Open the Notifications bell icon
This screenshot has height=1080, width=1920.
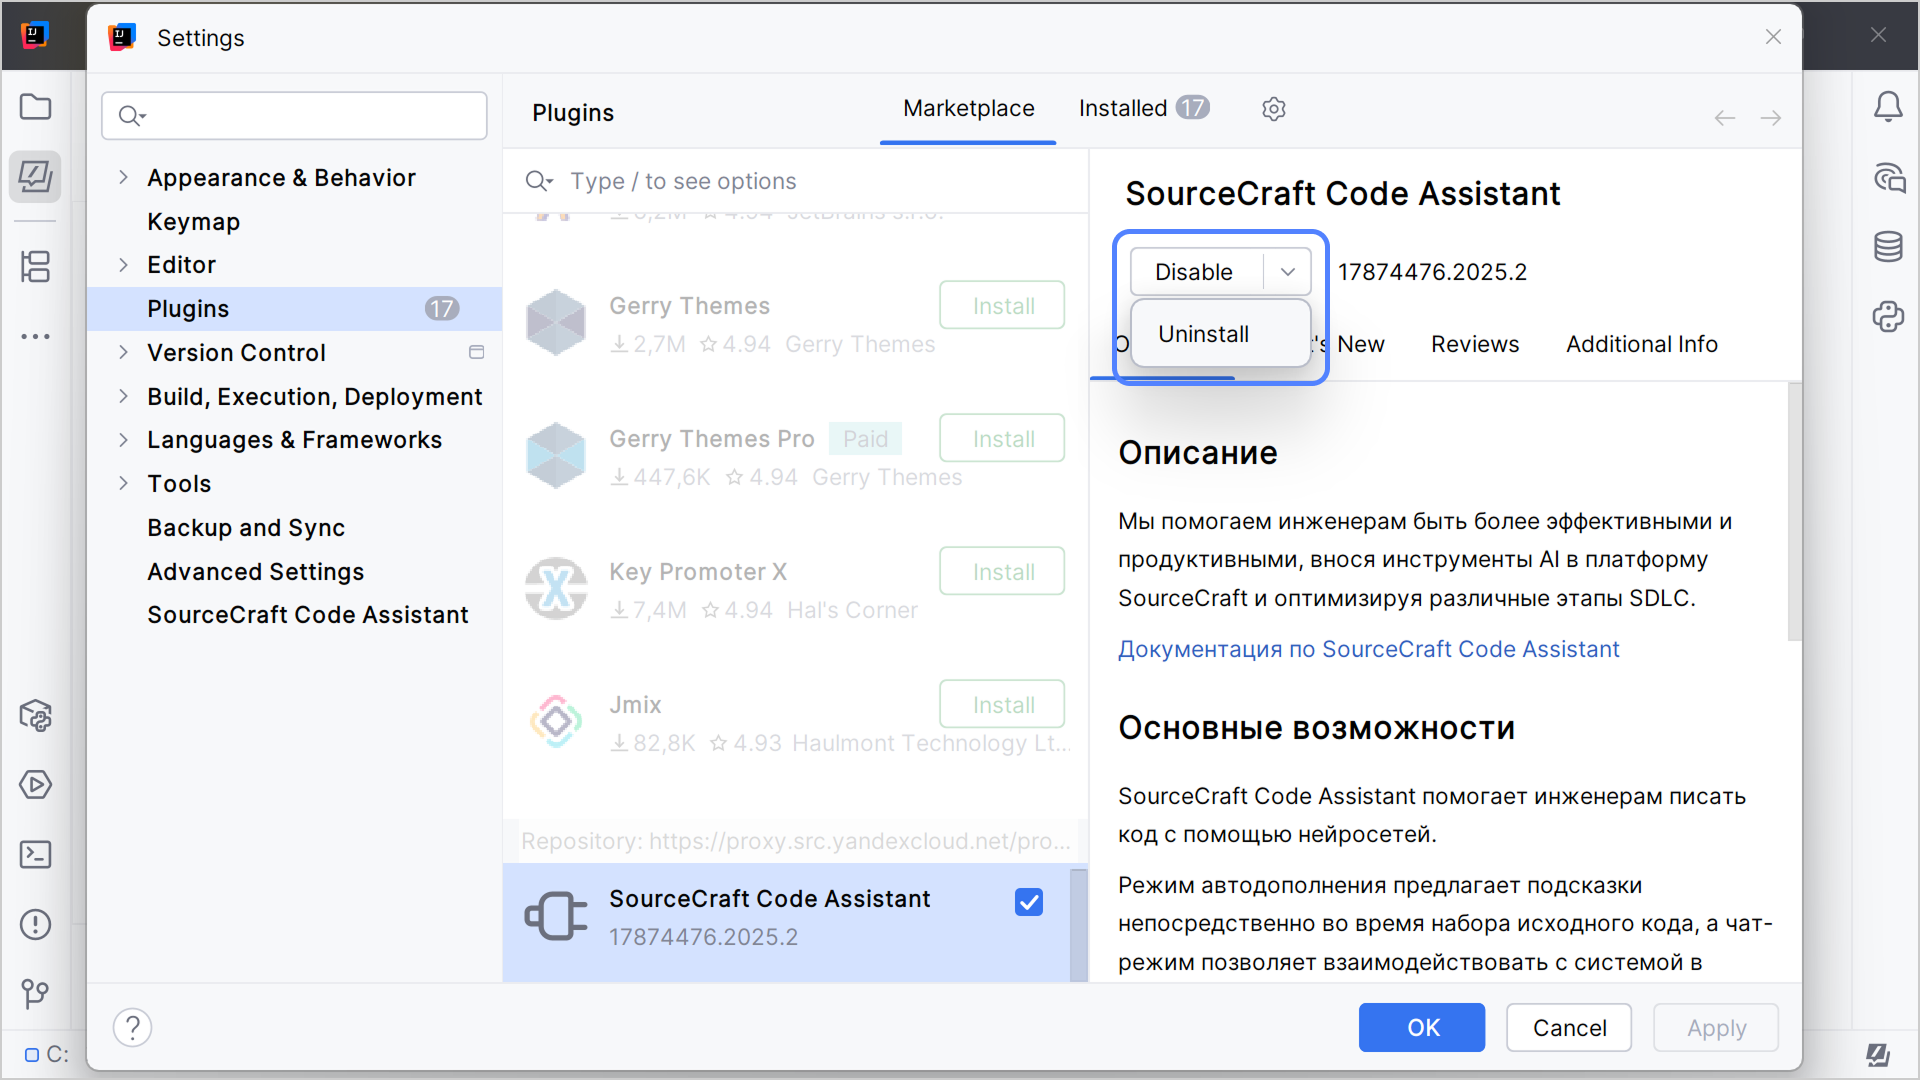pyautogui.click(x=1888, y=107)
